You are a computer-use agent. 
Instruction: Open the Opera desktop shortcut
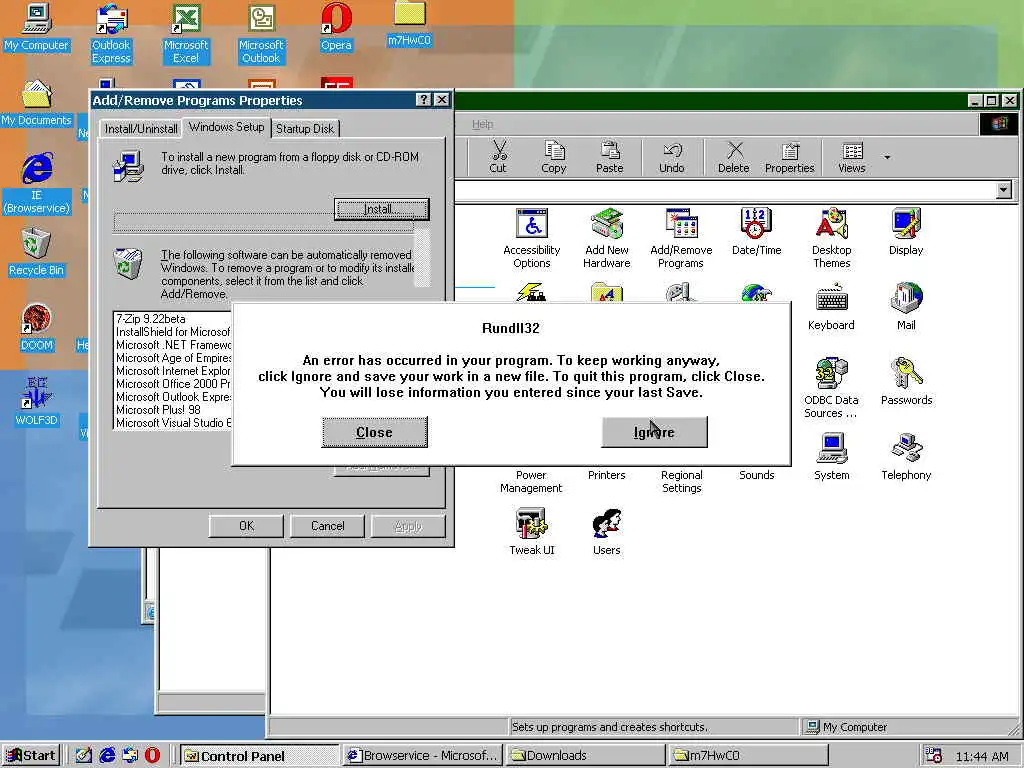pyautogui.click(x=336, y=27)
